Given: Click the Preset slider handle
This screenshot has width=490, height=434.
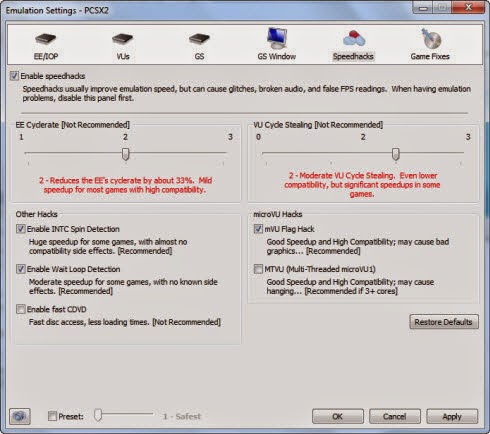Looking at the screenshot, I should (98, 415).
